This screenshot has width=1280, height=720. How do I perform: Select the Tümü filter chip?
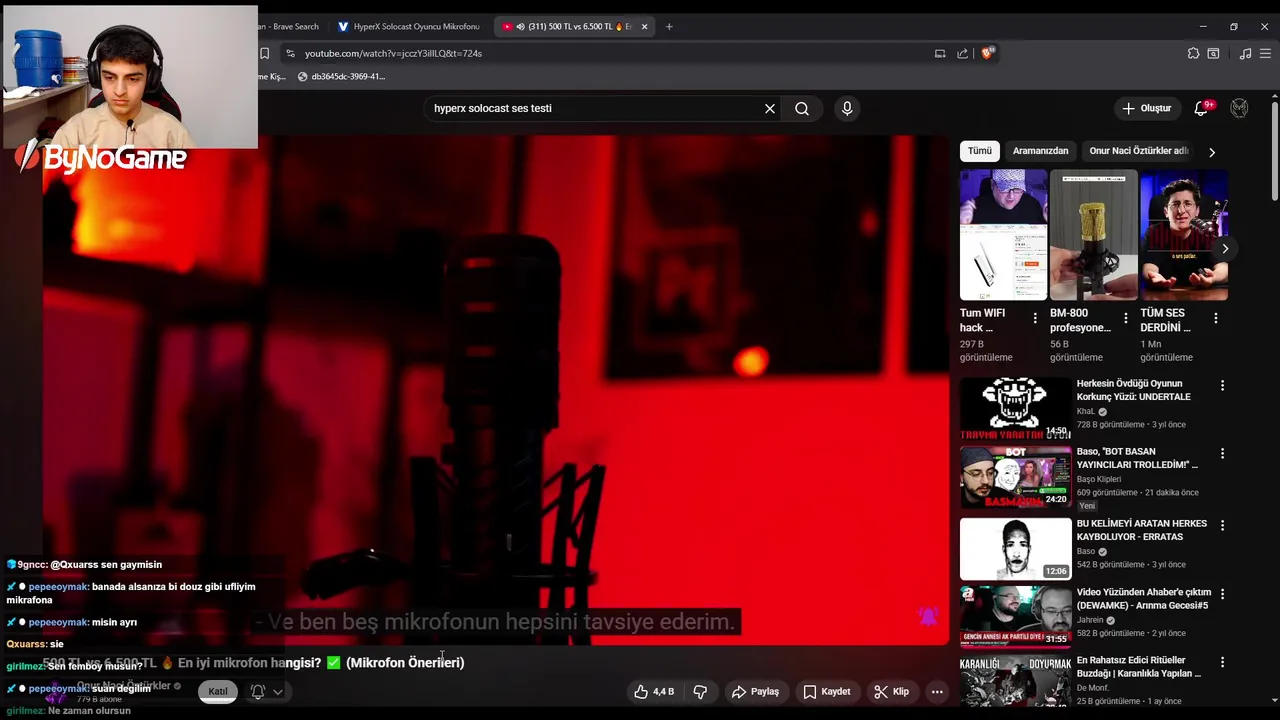(x=980, y=151)
